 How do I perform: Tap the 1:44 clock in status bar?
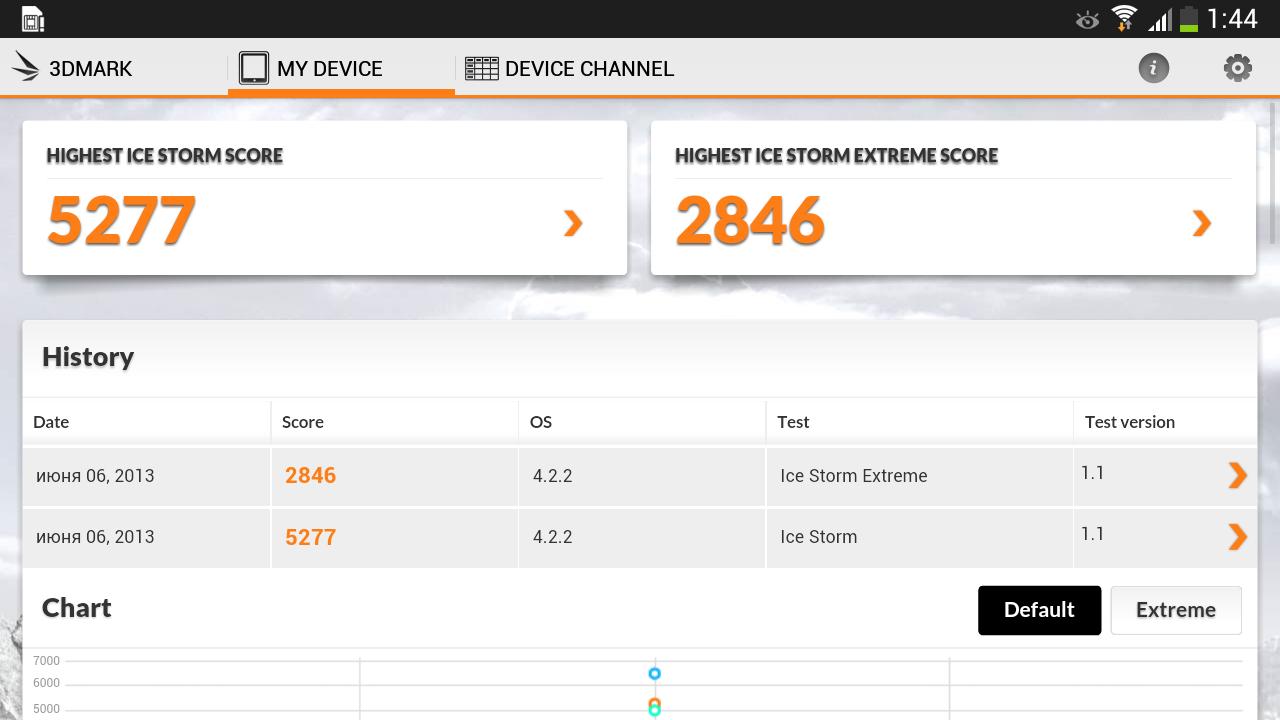[1232, 19]
